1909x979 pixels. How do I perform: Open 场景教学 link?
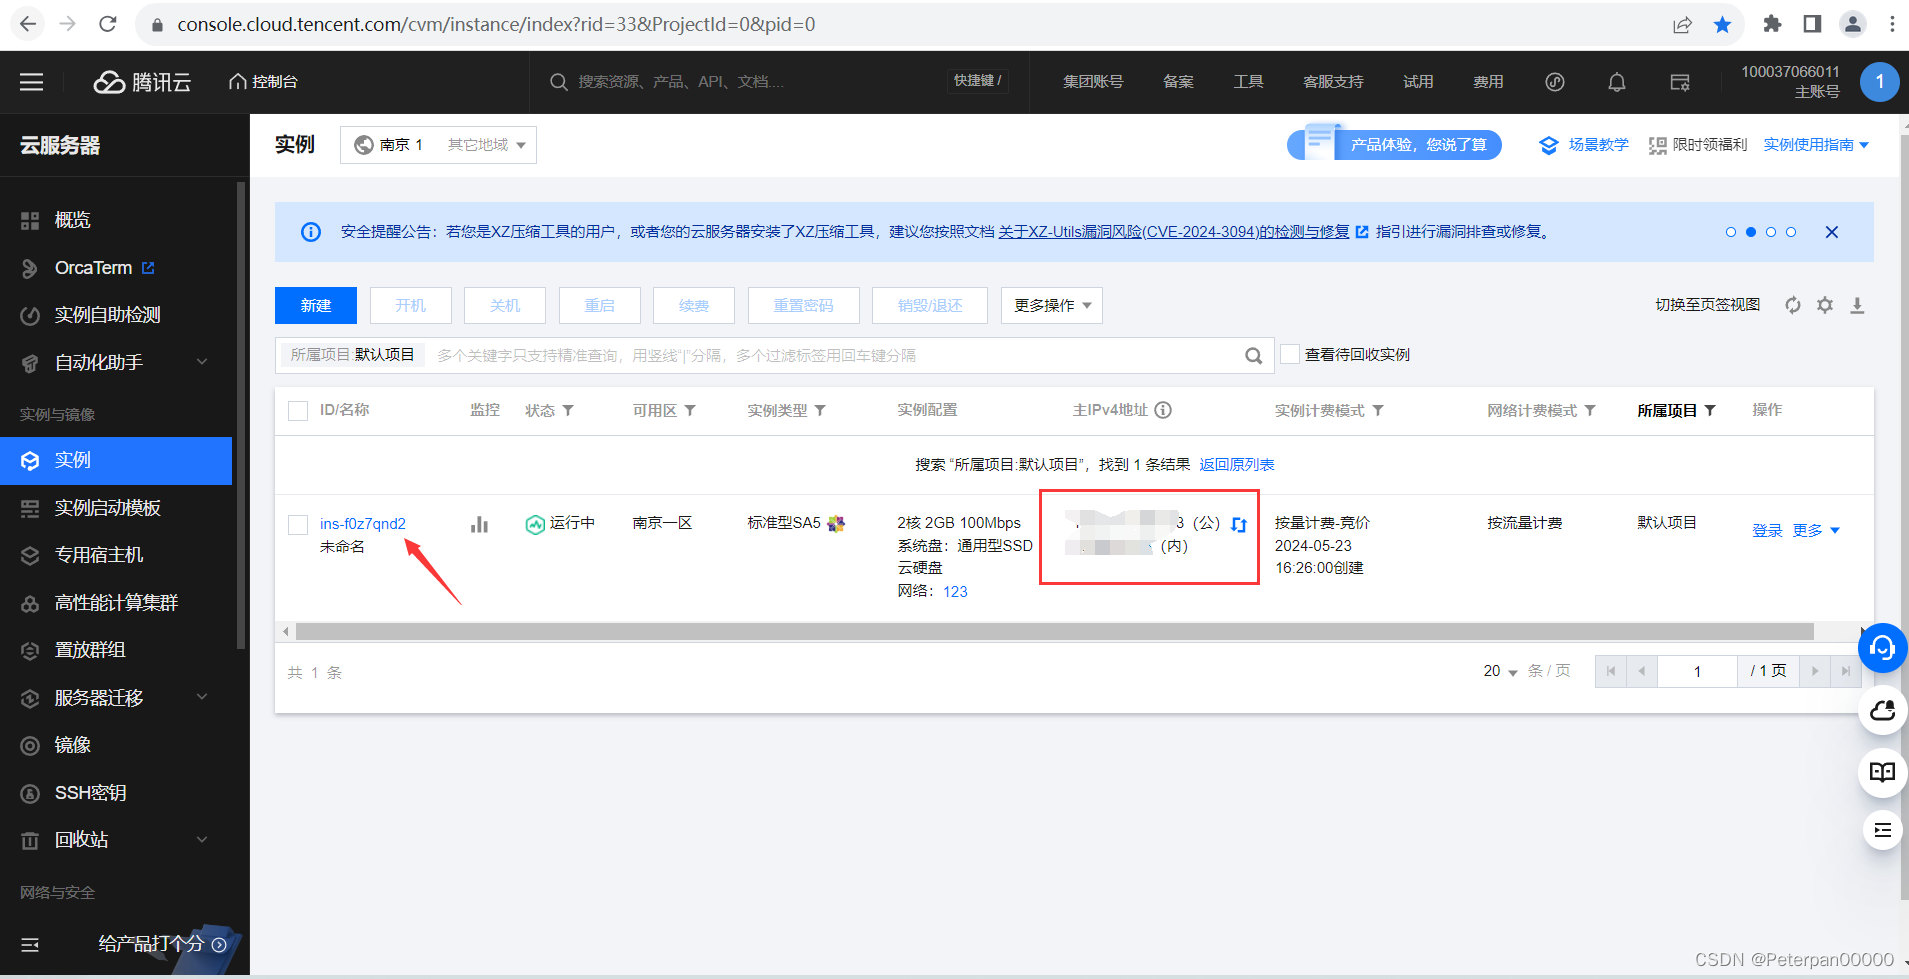(1584, 145)
